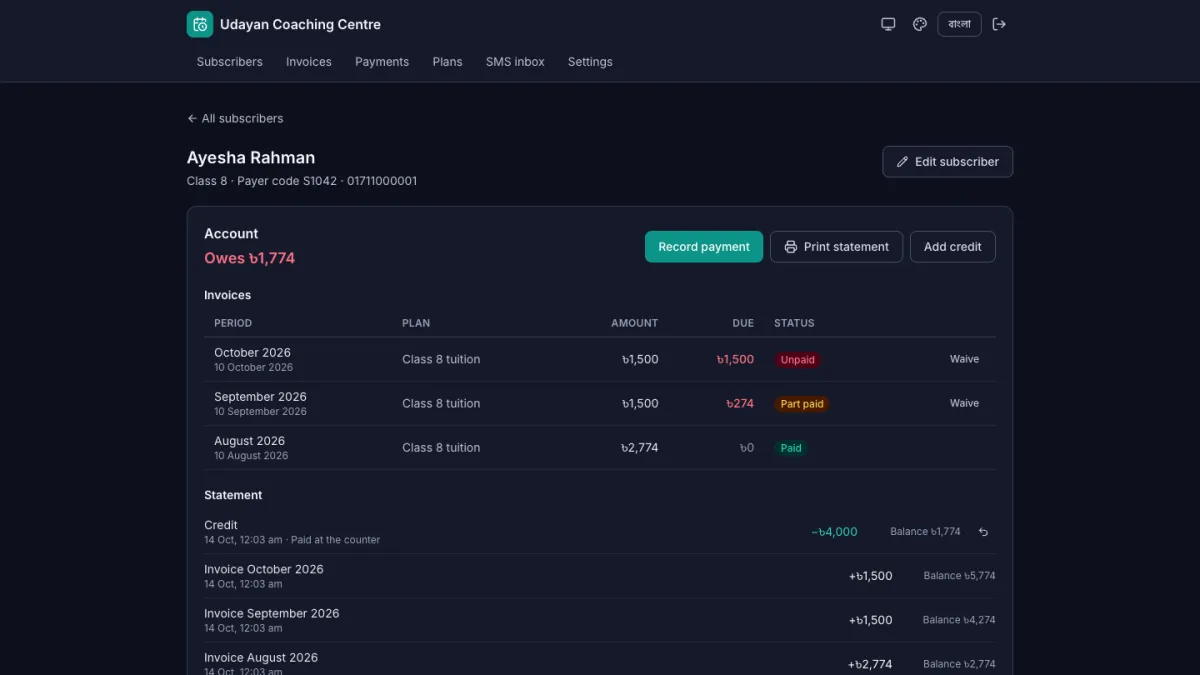The image size is (1200, 675).
Task: Go to the Settings tab
Action: tap(590, 62)
